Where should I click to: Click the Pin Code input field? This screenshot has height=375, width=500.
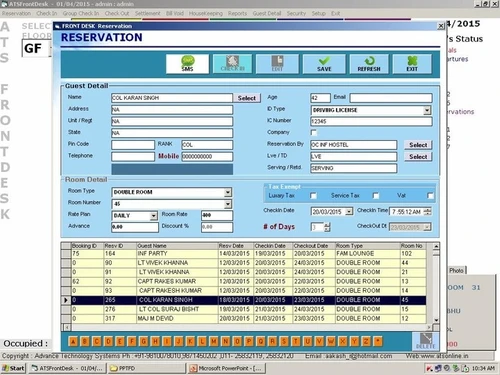133,145
